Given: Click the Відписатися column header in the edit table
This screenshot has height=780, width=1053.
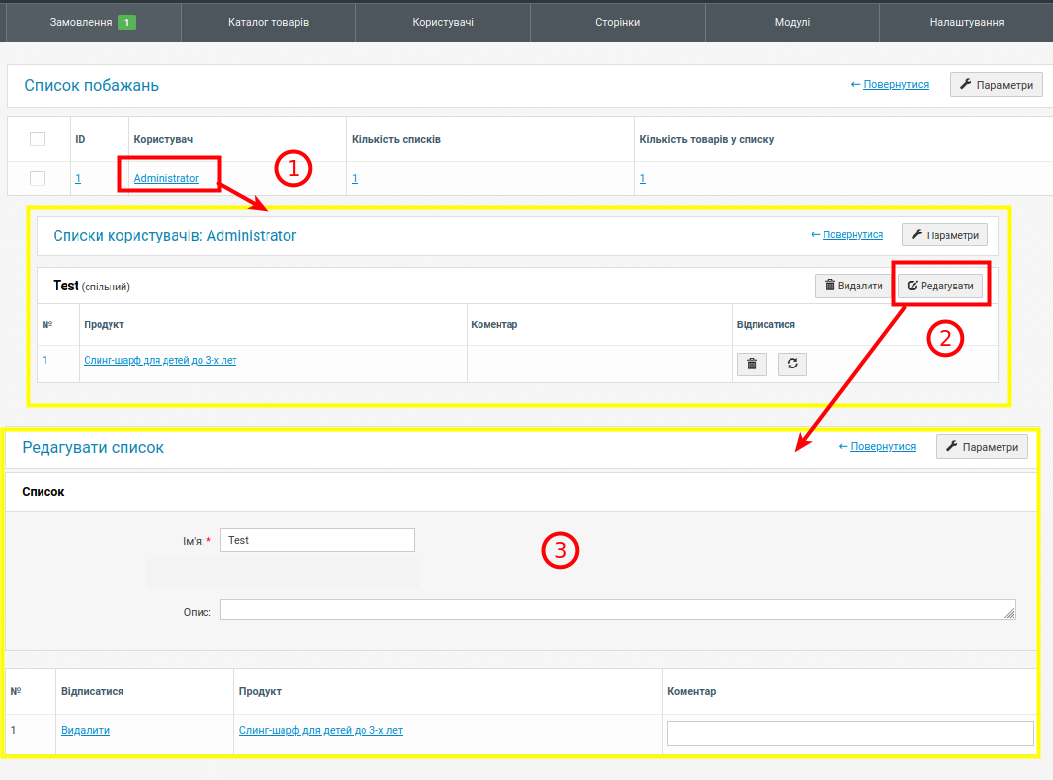Looking at the screenshot, I should (x=92, y=691).
